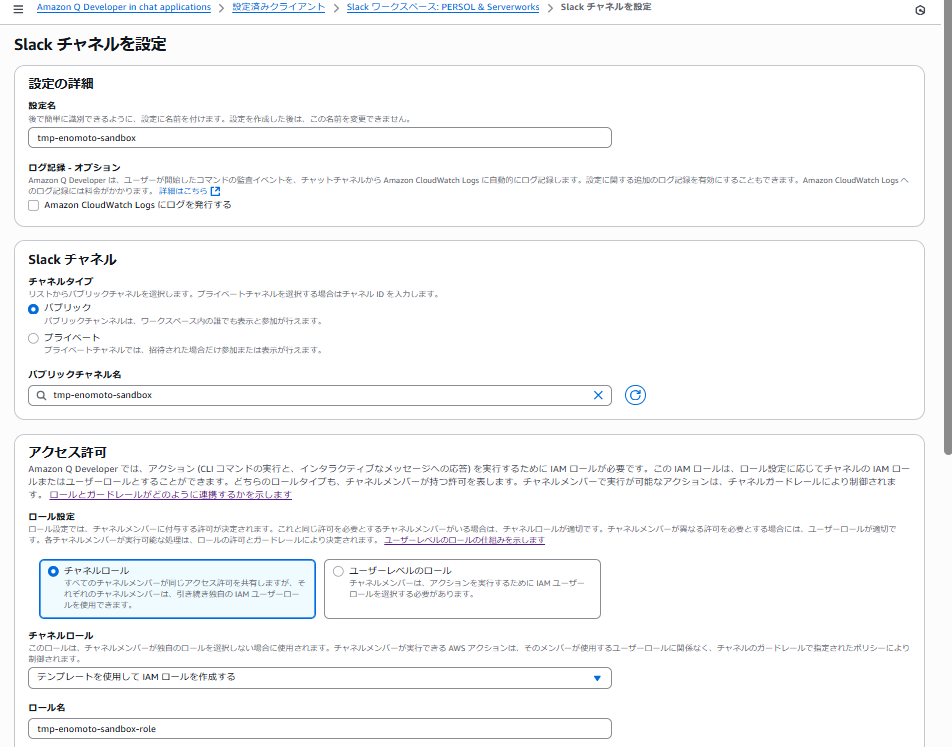The image size is (952, 747).
Task: Refresh the public channel list
Action: [x=635, y=395]
